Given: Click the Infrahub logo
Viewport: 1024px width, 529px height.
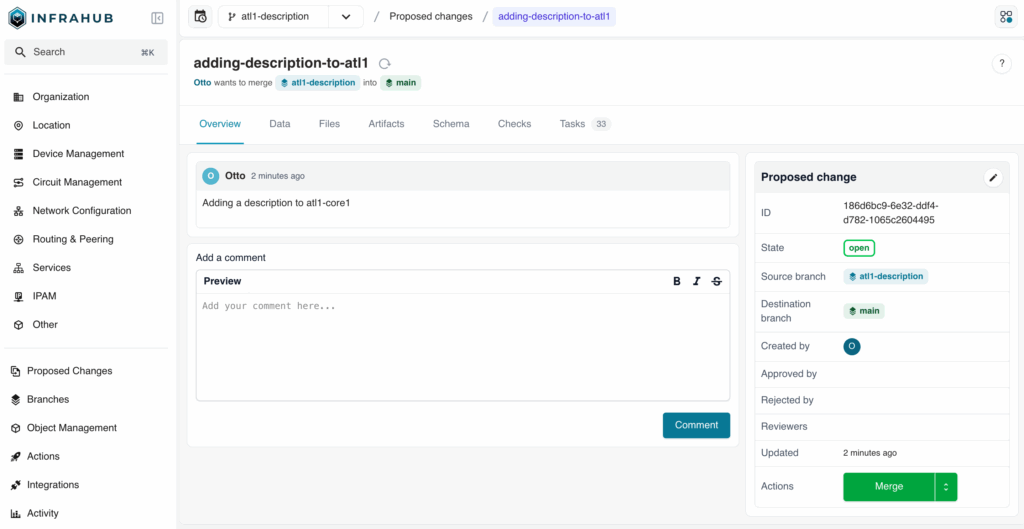Looking at the screenshot, I should pyautogui.click(x=60, y=18).
